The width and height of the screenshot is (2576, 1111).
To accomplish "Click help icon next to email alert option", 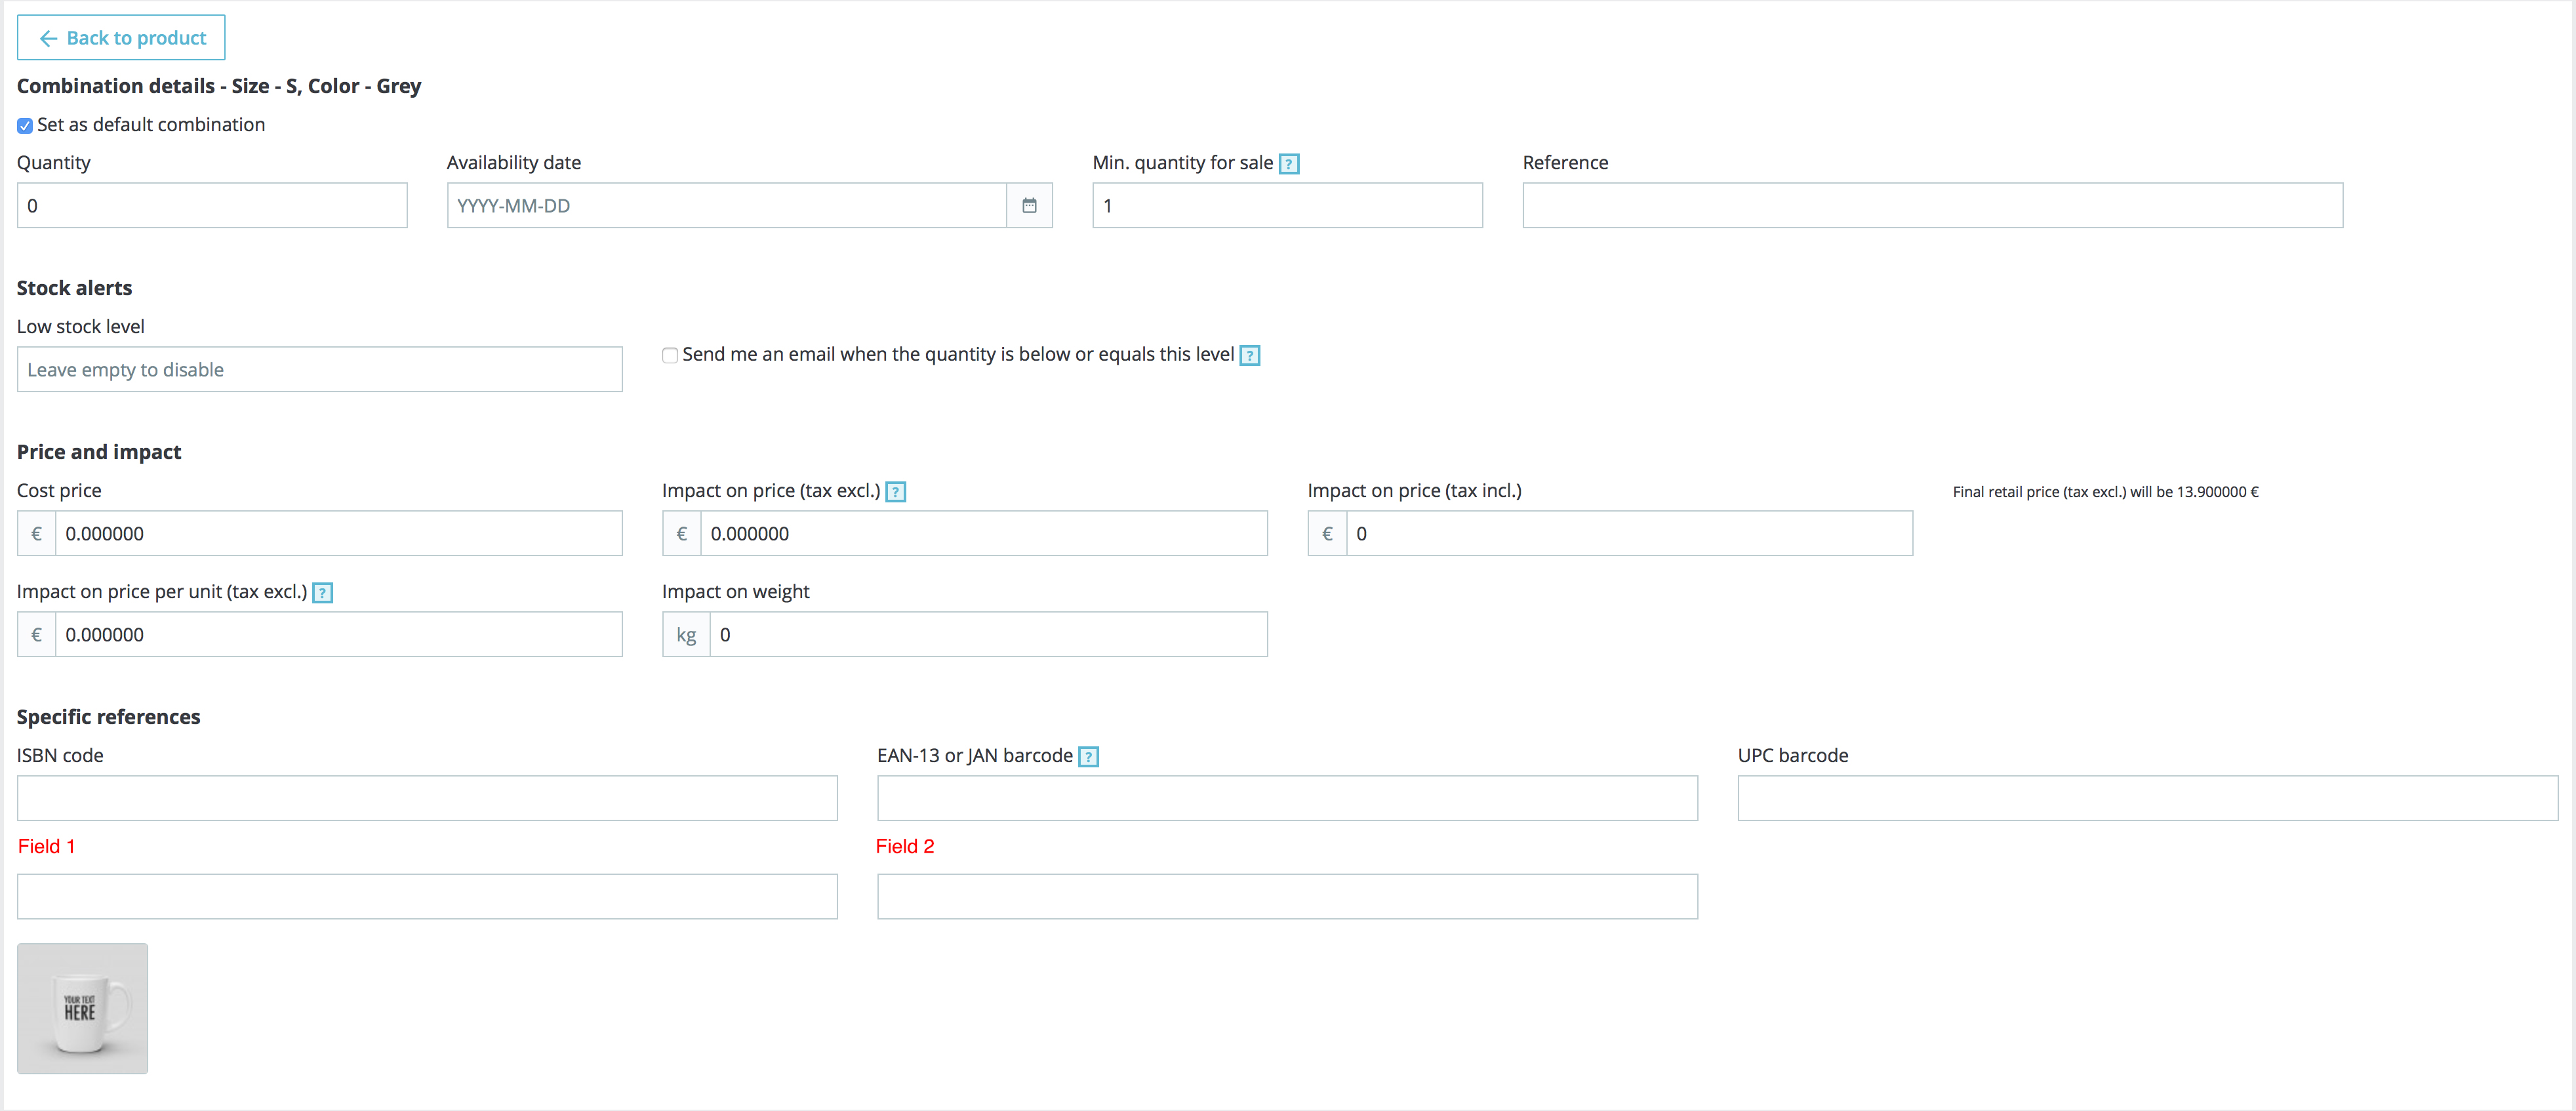I will click(1249, 355).
